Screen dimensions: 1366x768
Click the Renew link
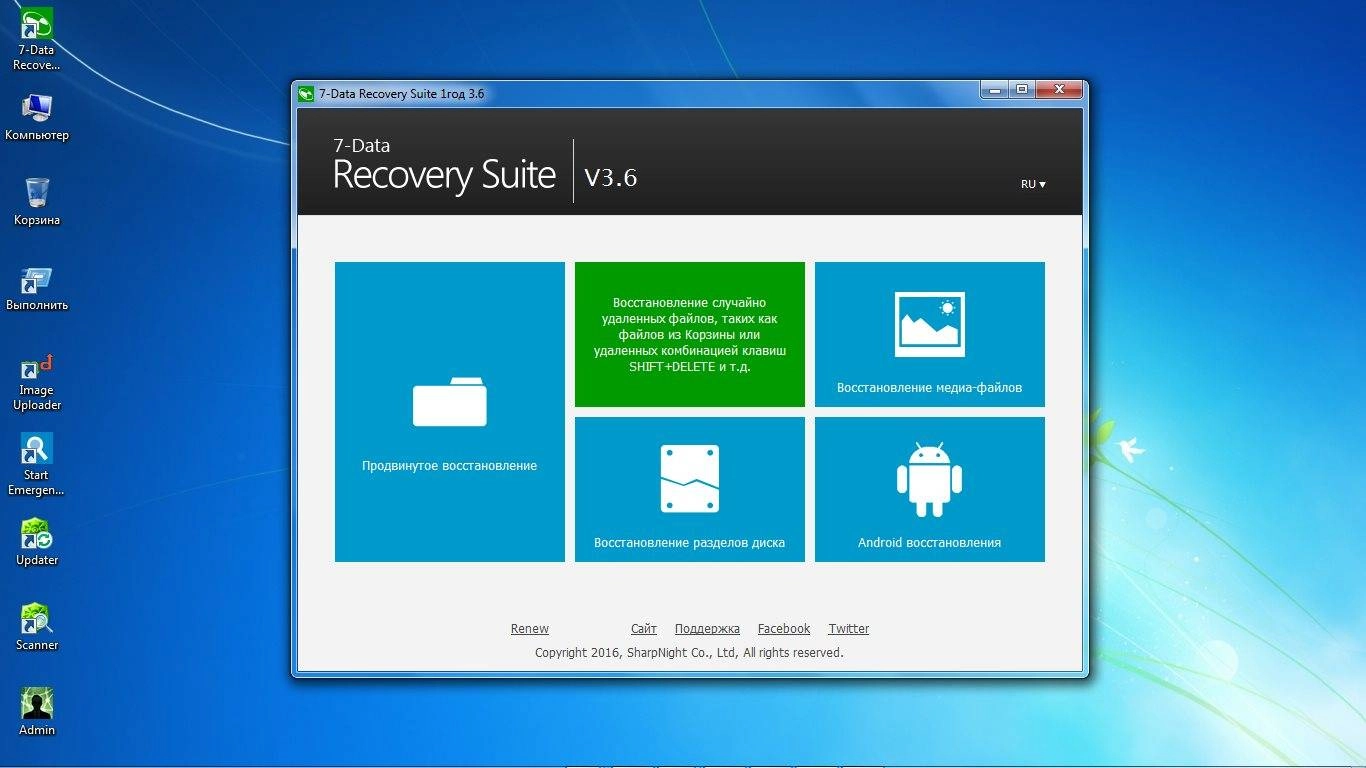point(529,629)
